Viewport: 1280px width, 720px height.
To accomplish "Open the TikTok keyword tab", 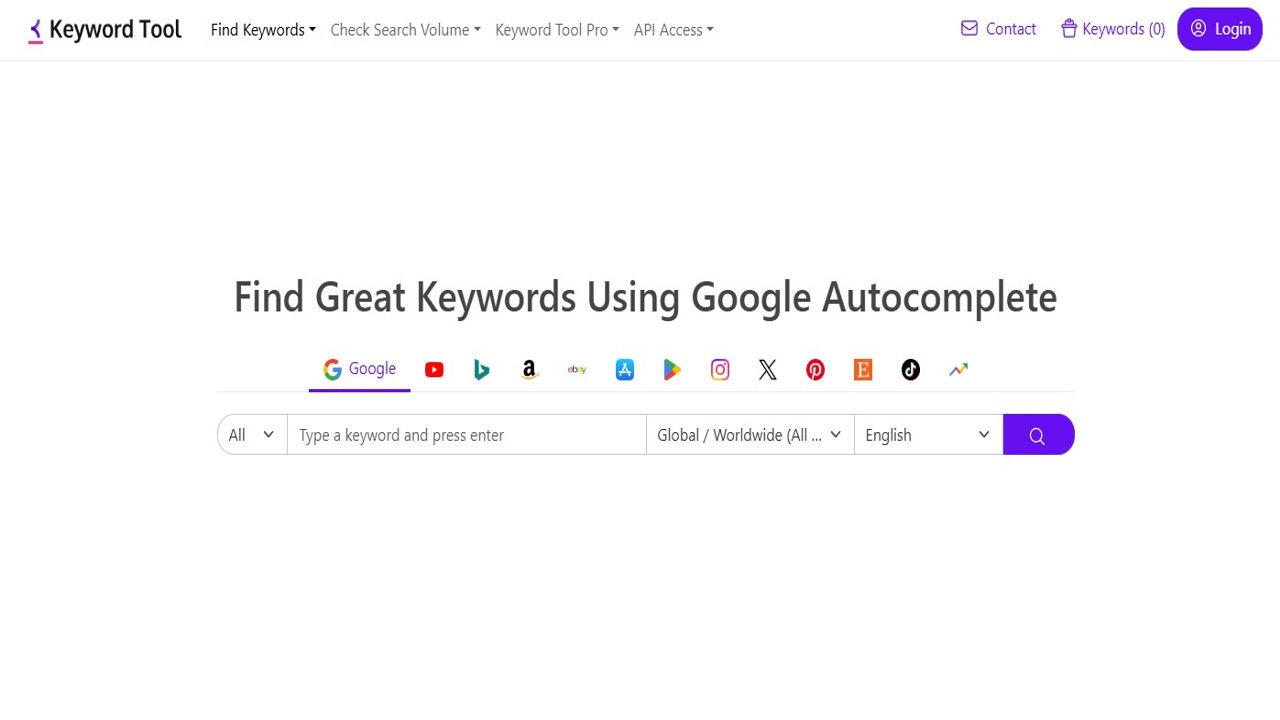I will [x=911, y=370].
